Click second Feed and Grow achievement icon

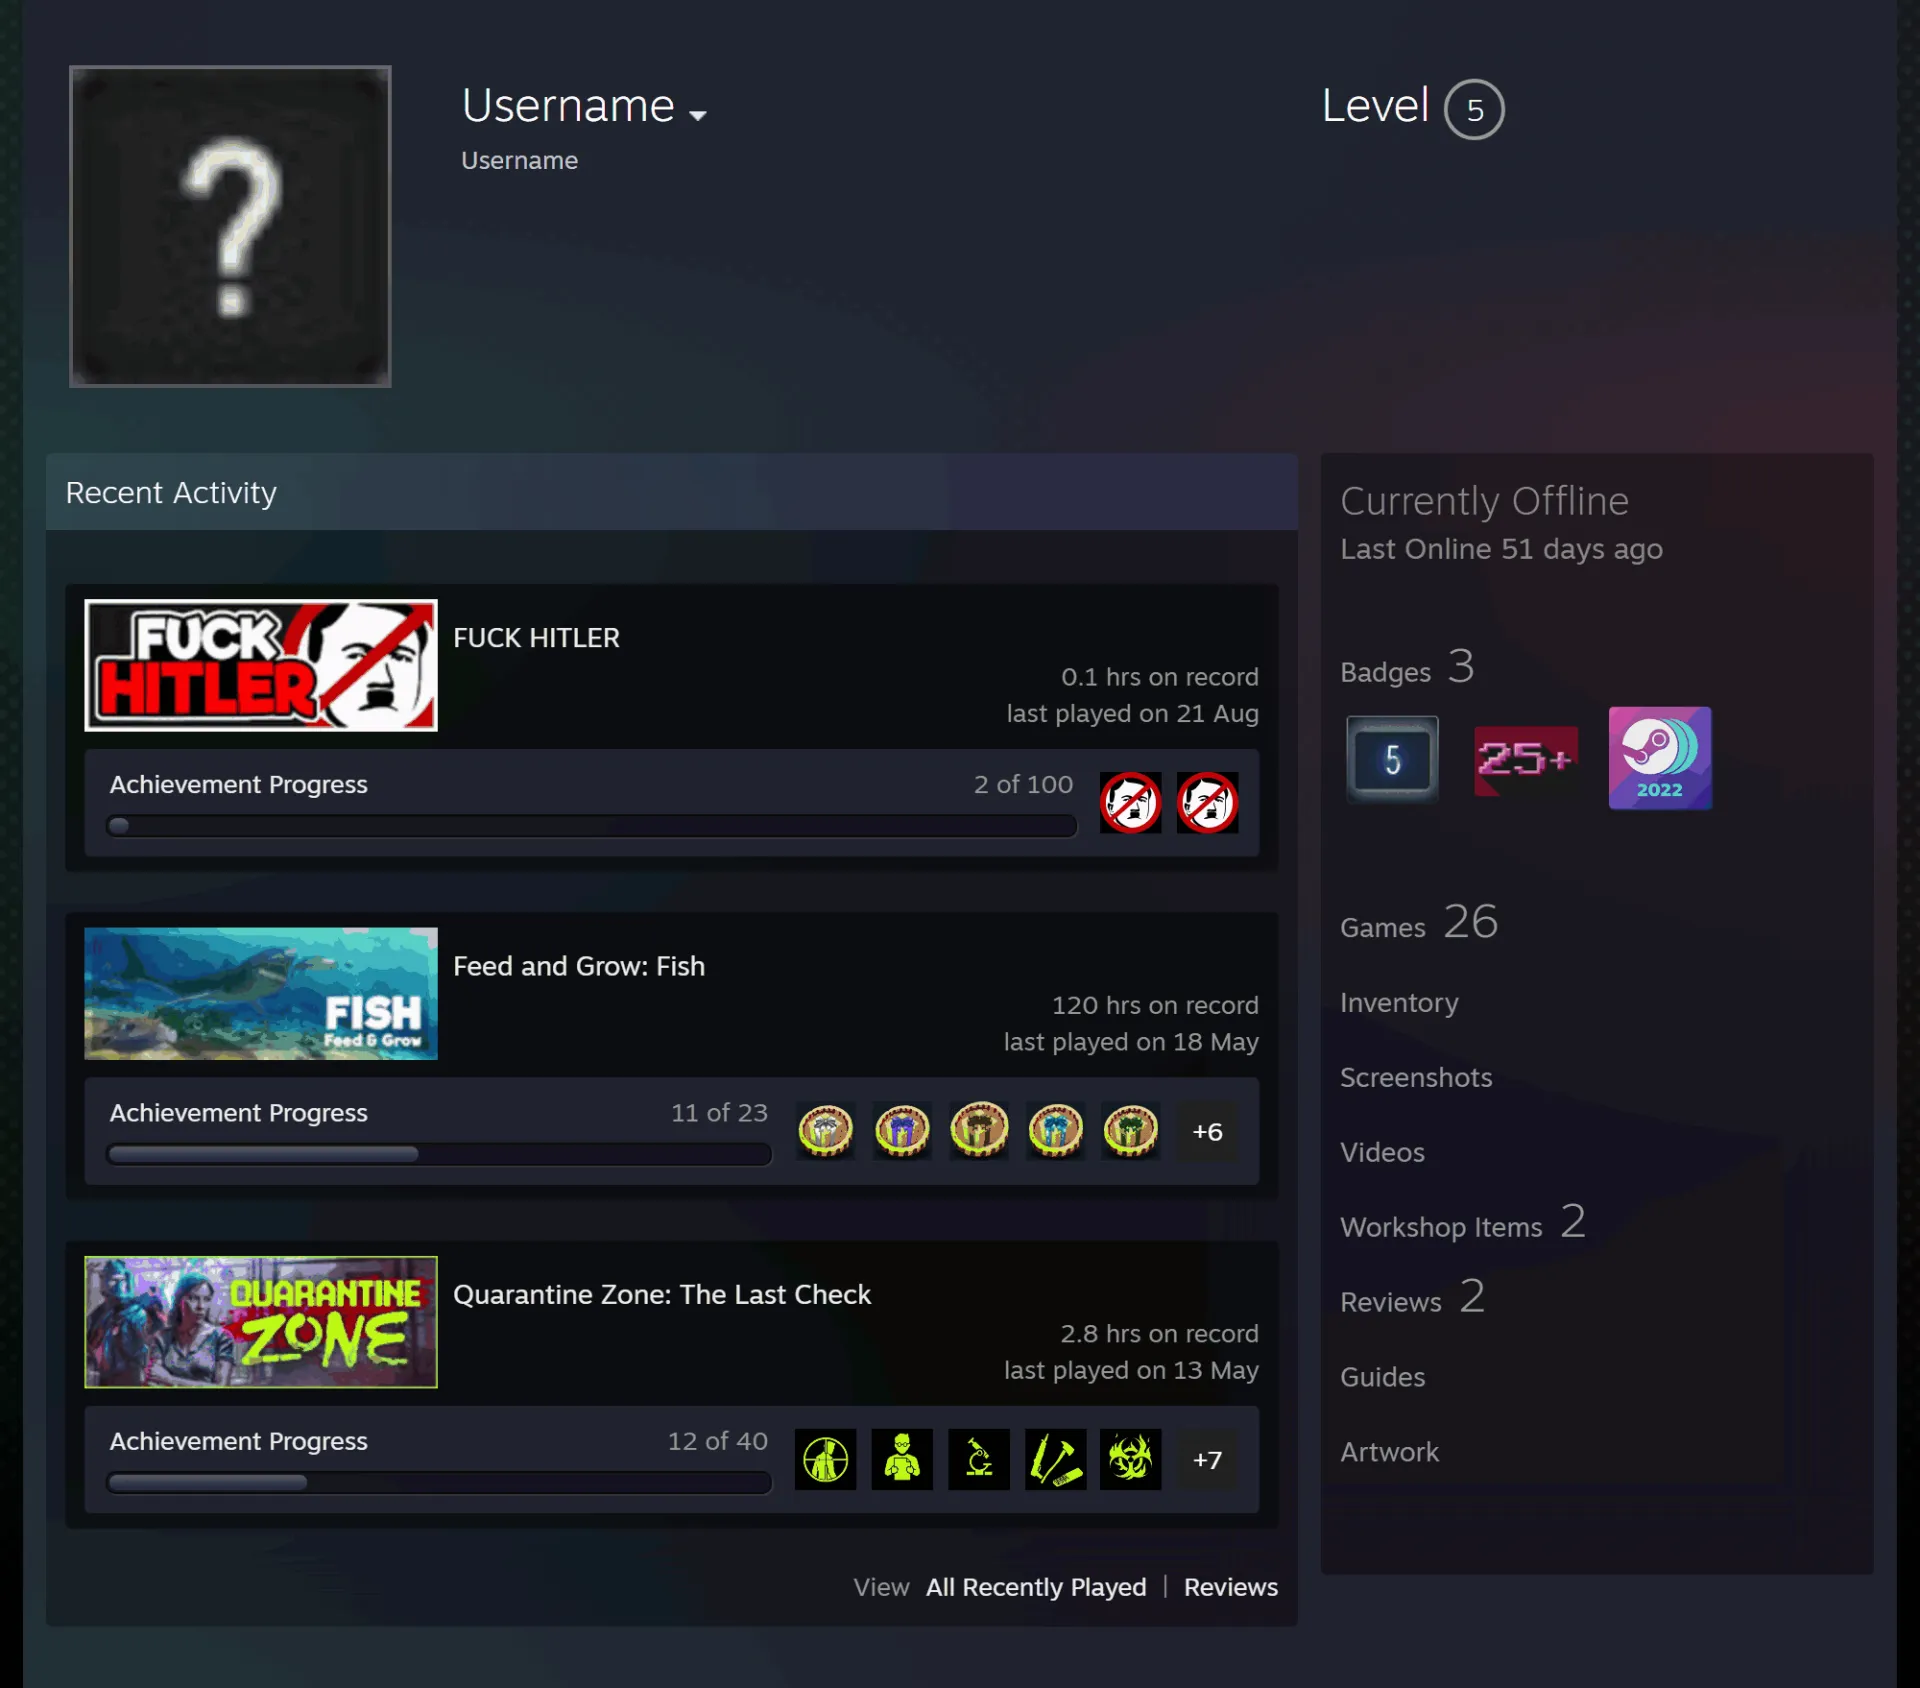point(902,1131)
